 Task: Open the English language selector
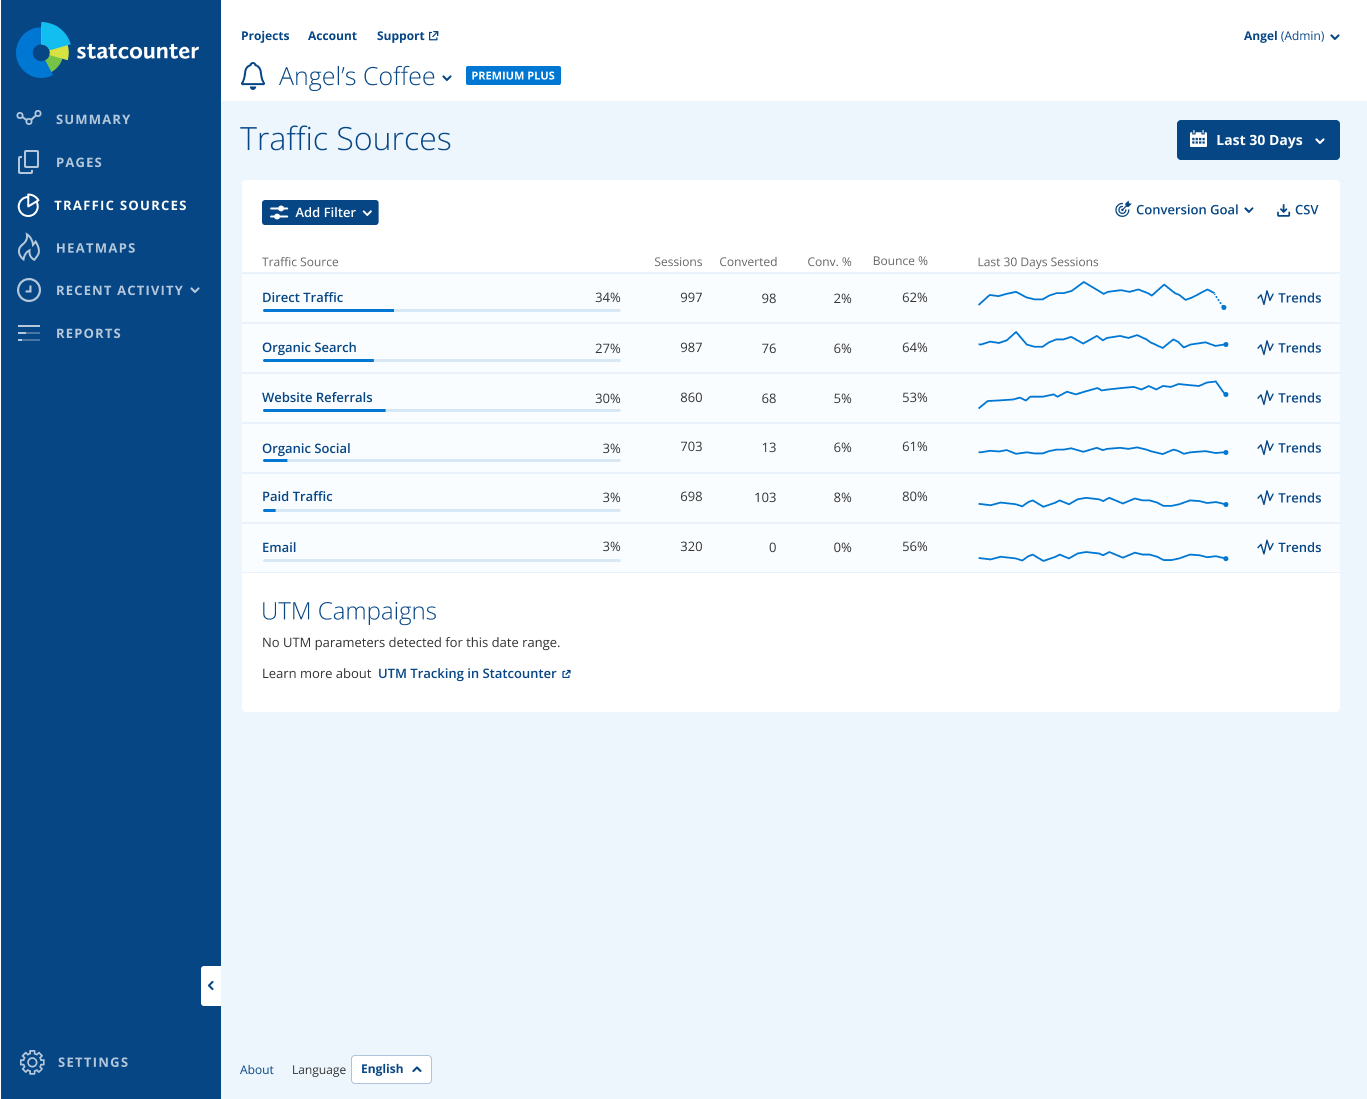tap(391, 1069)
